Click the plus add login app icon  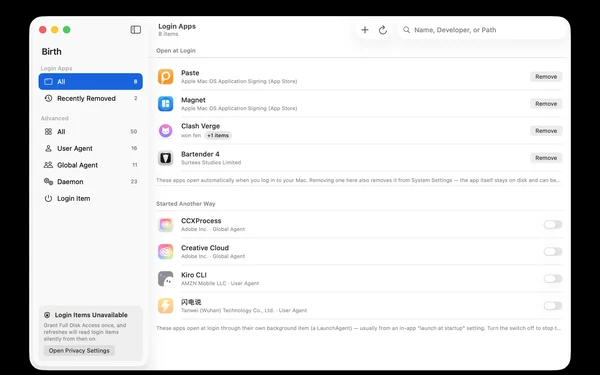pos(365,30)
